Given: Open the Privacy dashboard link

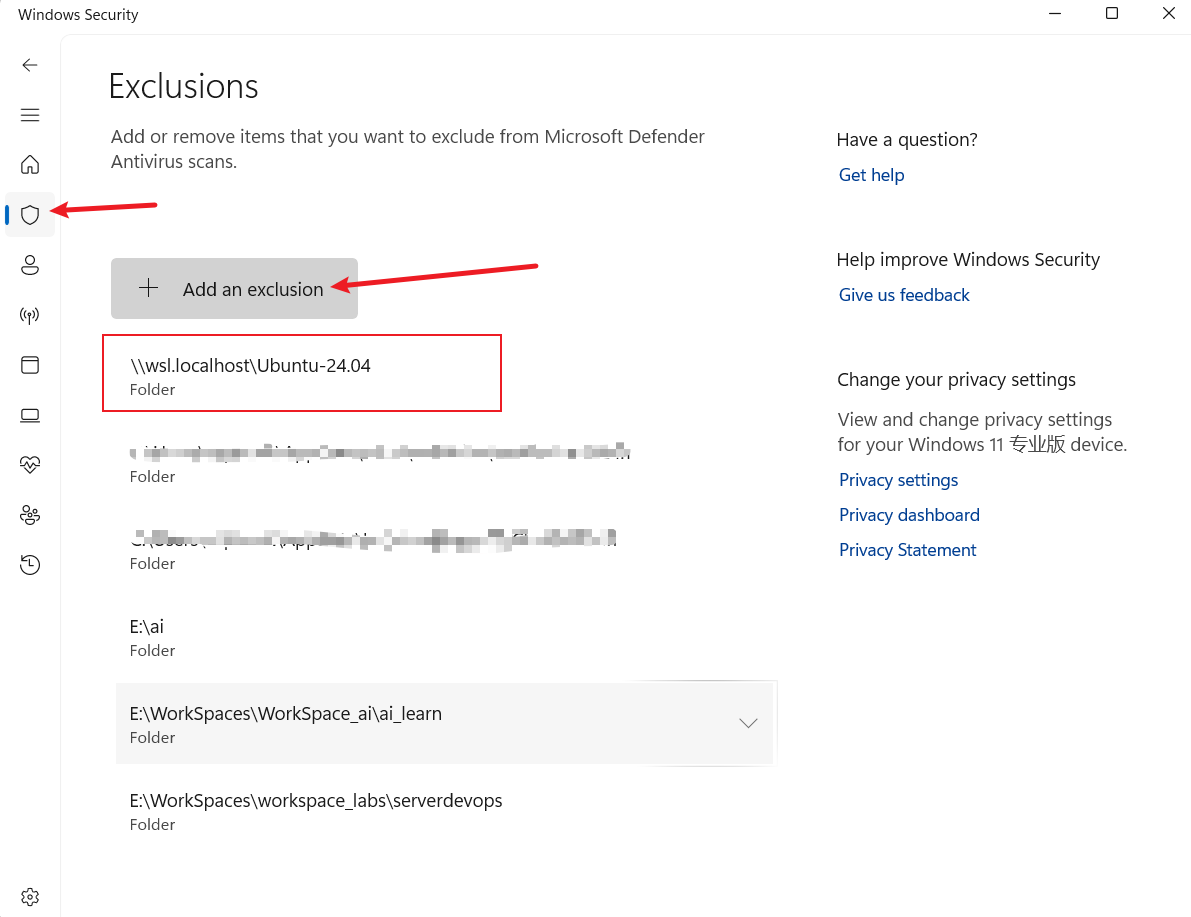Looking at the screenshot, I should pos(909,515).
